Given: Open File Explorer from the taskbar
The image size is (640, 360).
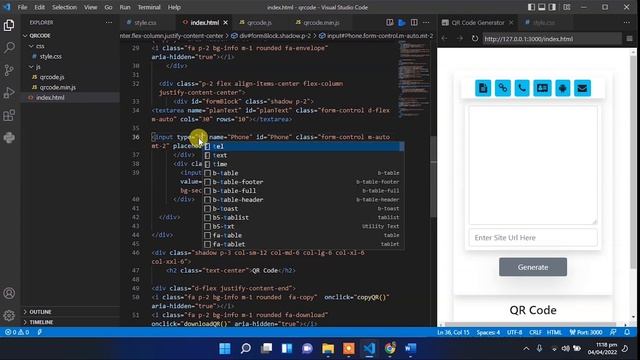Looking at the screenshot, I should (328, 348).
